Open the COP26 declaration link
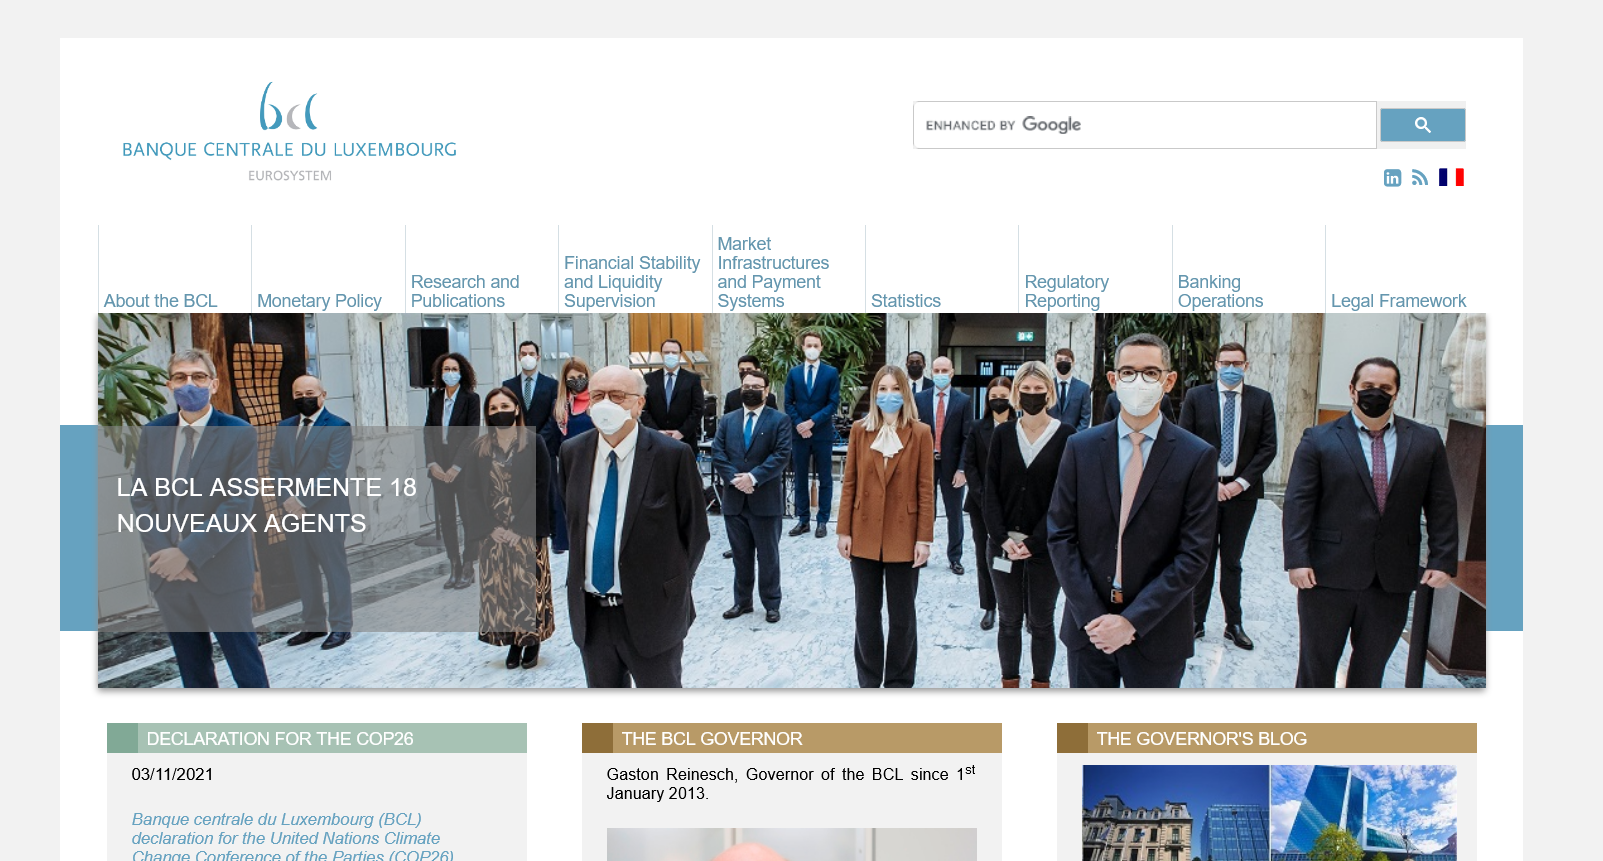 [292, 837]
